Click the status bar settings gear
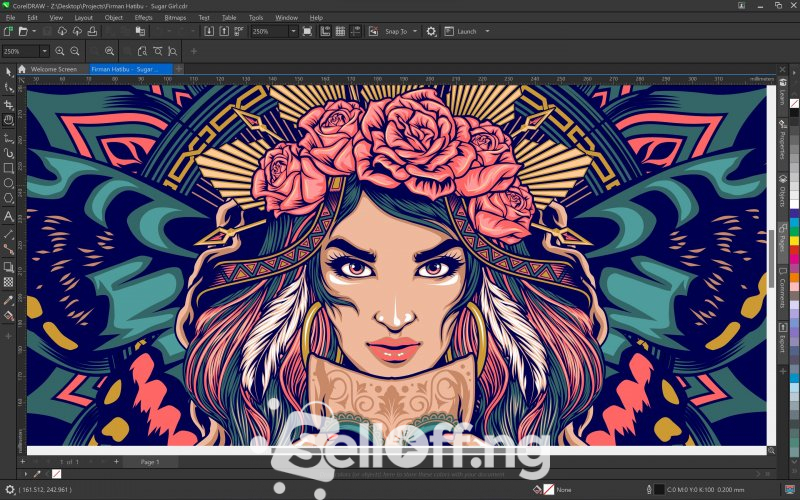Image resolution: width=800 pixels, height=500 pixels. [9, 490]
